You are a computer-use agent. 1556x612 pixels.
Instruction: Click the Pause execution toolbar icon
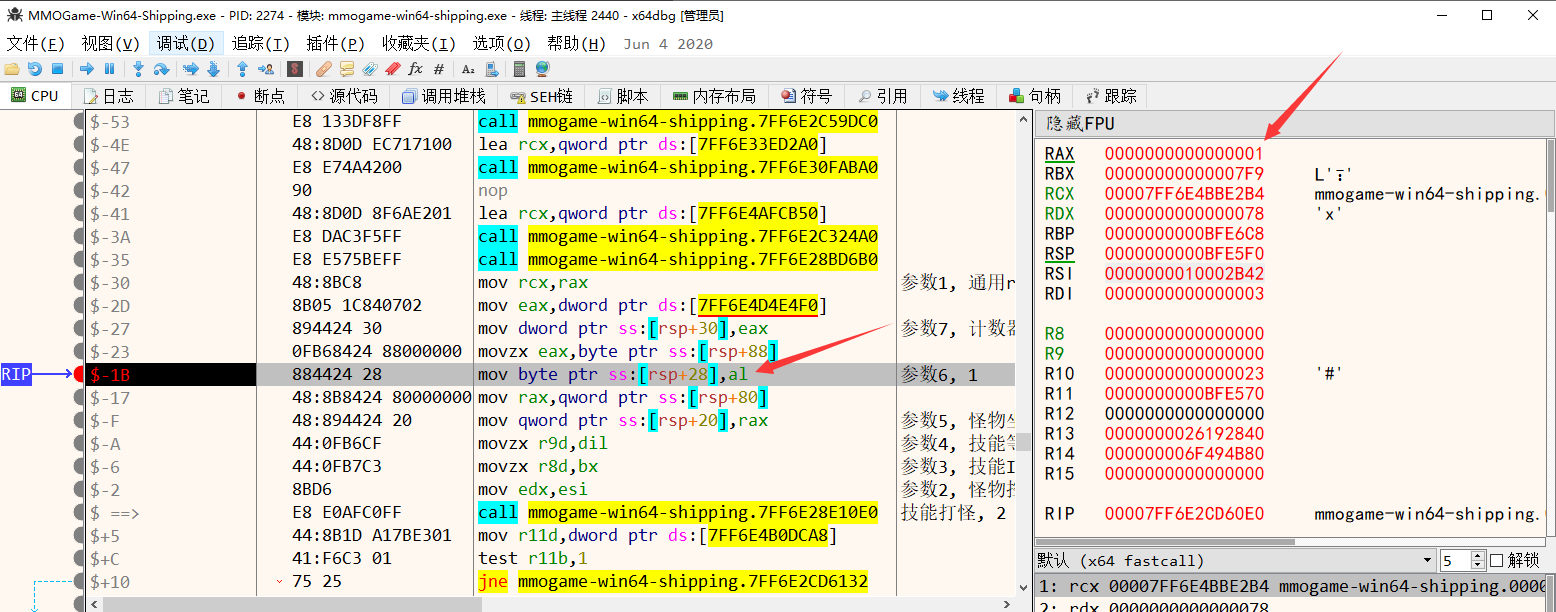(x=110, y=69)
